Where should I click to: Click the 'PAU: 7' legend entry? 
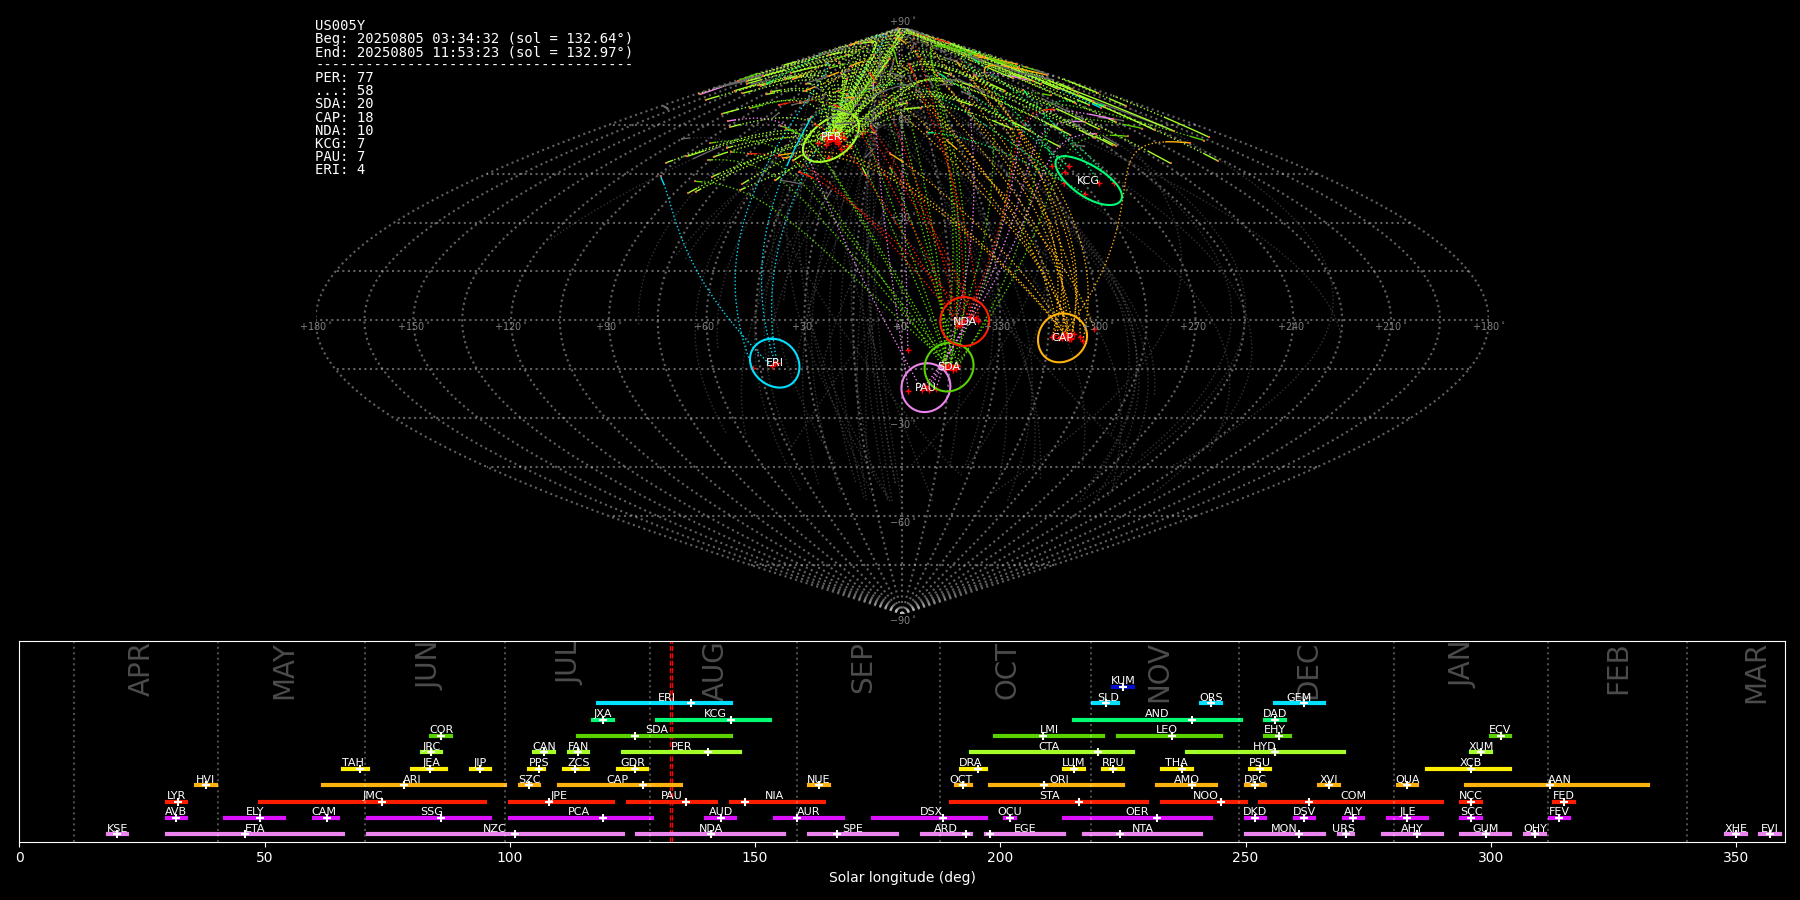click(x=340, y=157)
